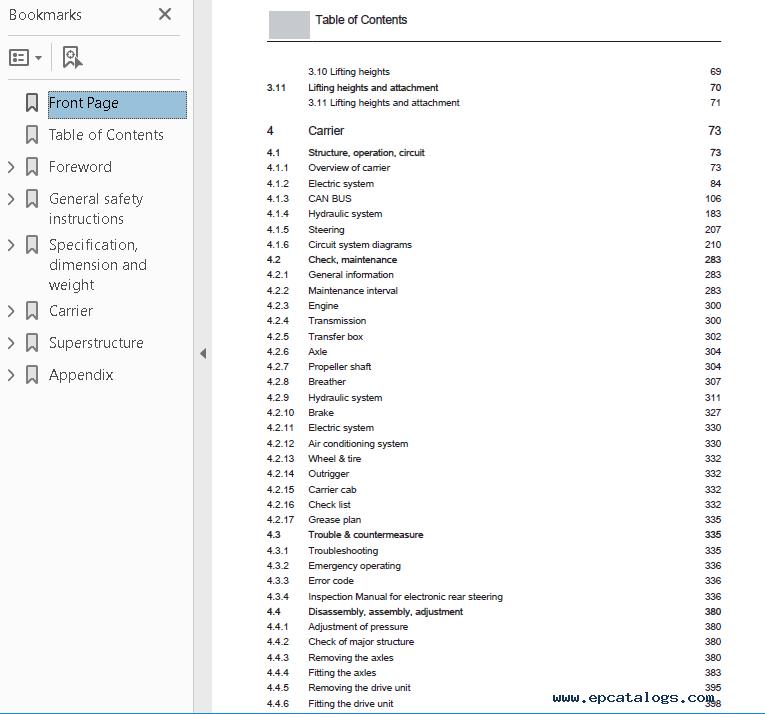Expand the Foreword bookmark
This screenshot has width=765, height=714.
[x=11, y=167]
